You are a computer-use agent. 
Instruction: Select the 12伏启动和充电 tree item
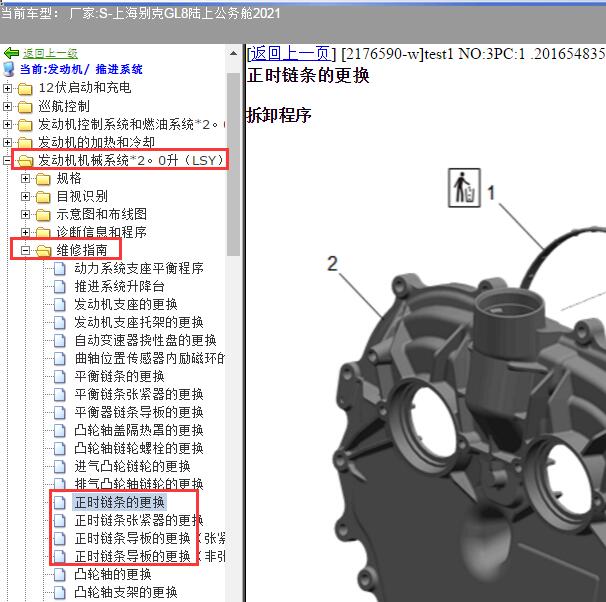coord(85,88)
